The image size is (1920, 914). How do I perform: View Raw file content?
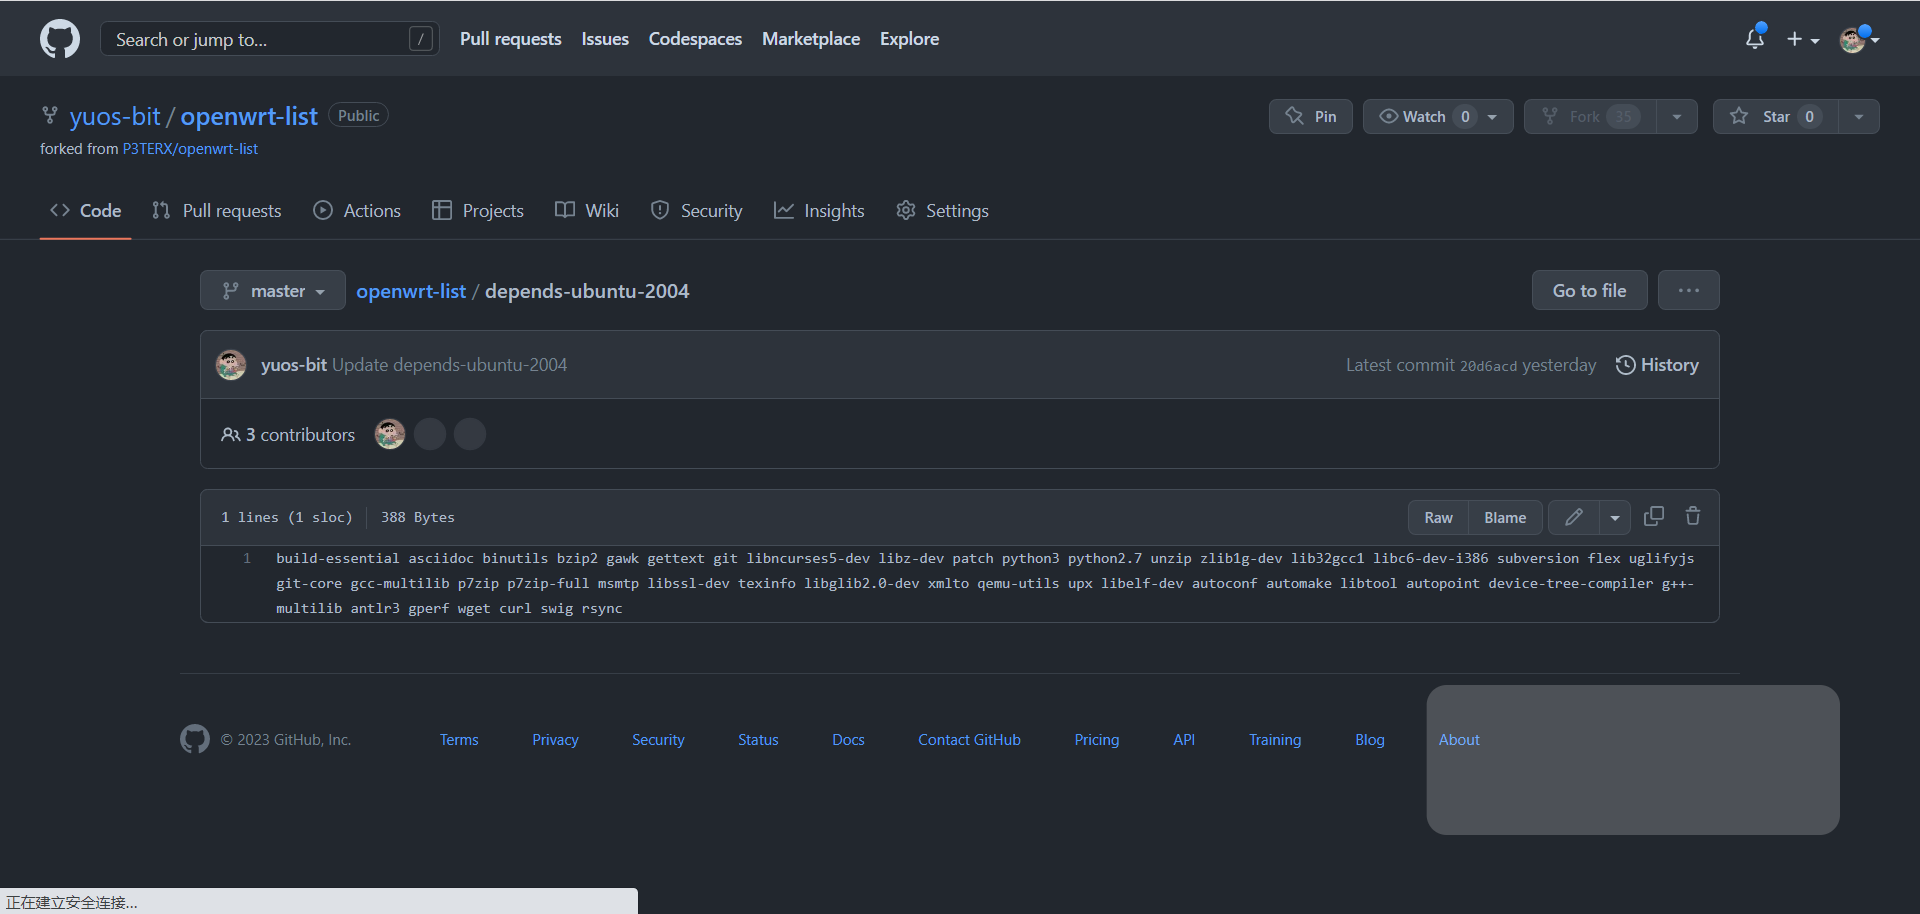[1438, 517]
